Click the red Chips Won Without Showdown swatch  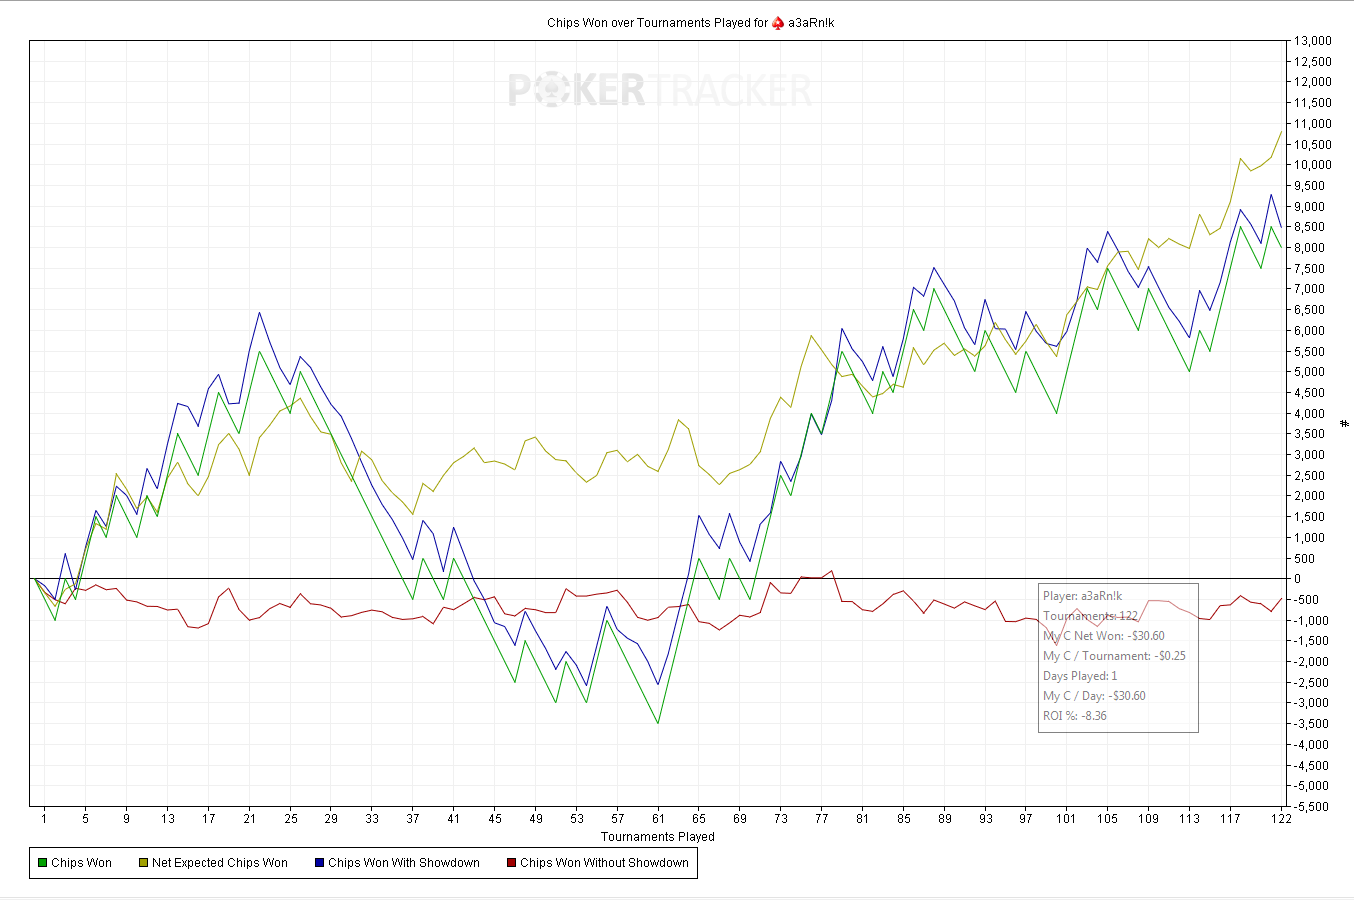tap(511, 863)
